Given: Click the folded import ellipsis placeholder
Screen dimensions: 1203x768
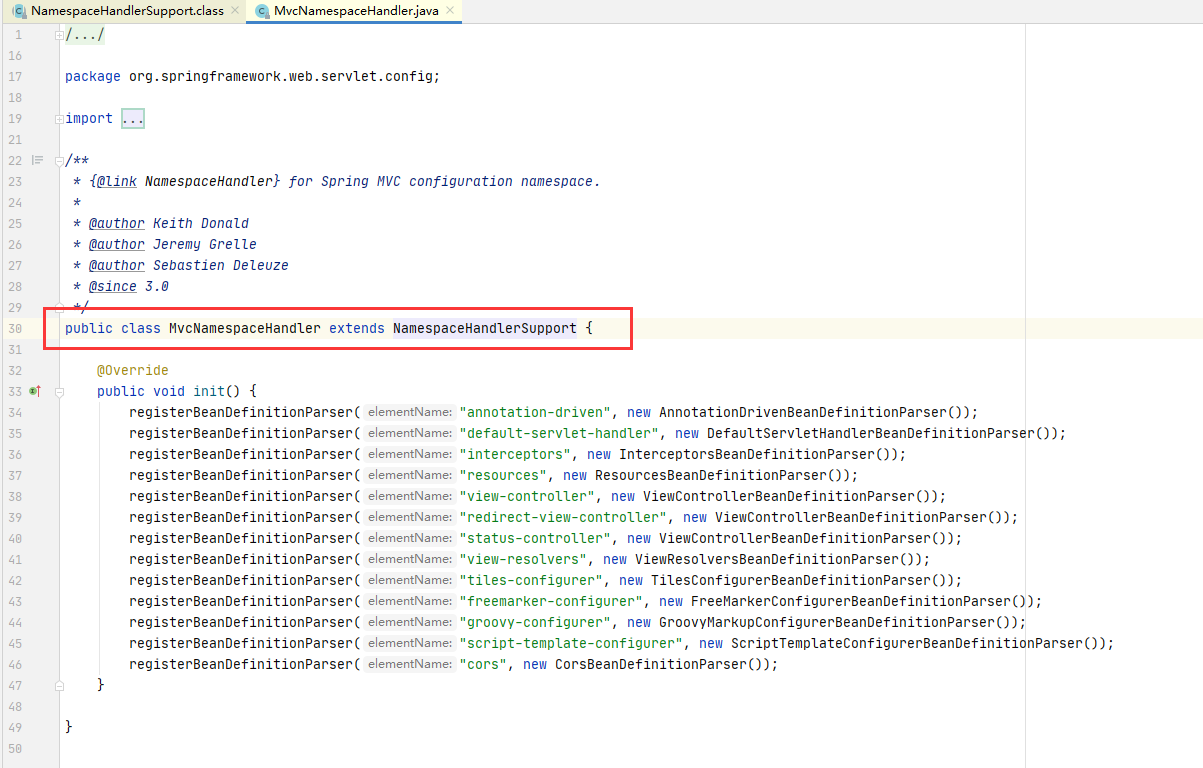Looking at the screenshot, I should (x=133, y=119).
